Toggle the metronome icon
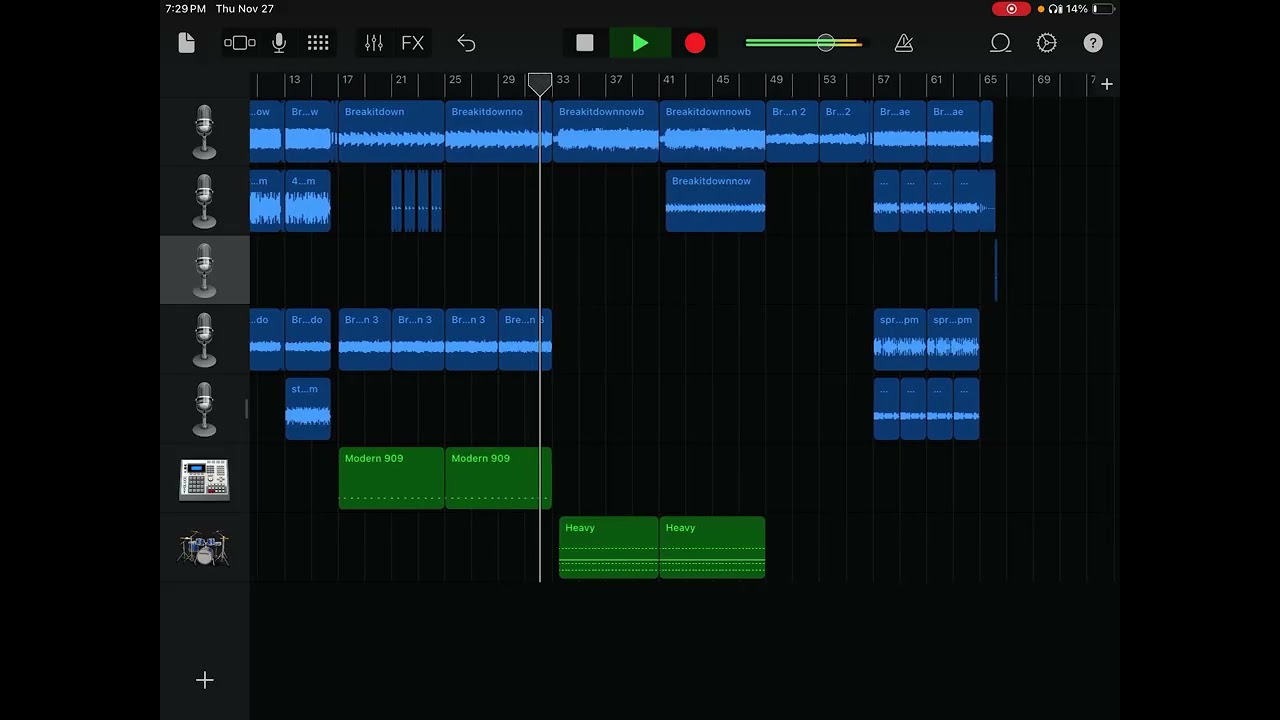Viewport: 1280px width, 720px height. [x=904, y=43]
